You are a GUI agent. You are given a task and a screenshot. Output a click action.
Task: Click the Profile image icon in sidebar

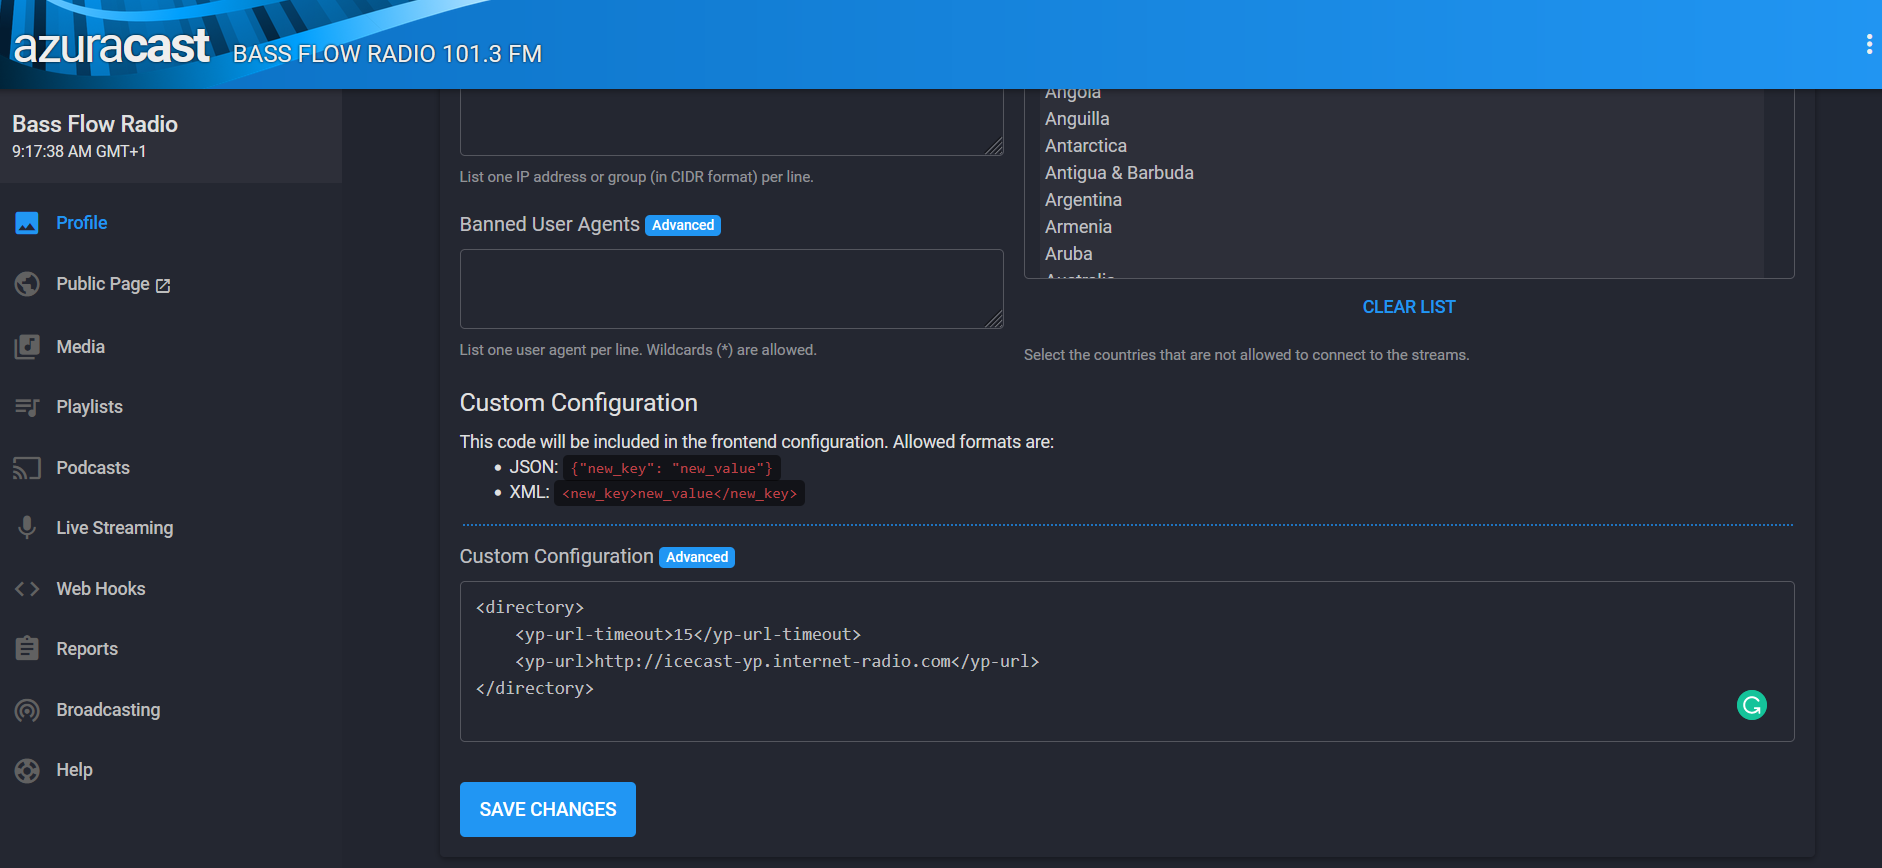(27, 223)
